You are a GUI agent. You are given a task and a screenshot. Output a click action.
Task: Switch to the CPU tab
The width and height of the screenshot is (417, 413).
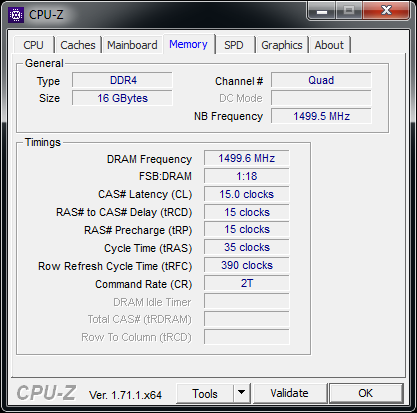tap(34, 45)
